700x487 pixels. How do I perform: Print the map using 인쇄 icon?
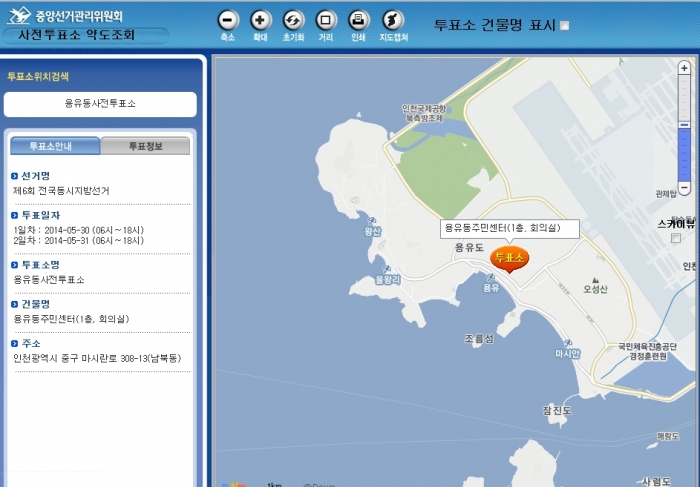[x=358, y=20]
